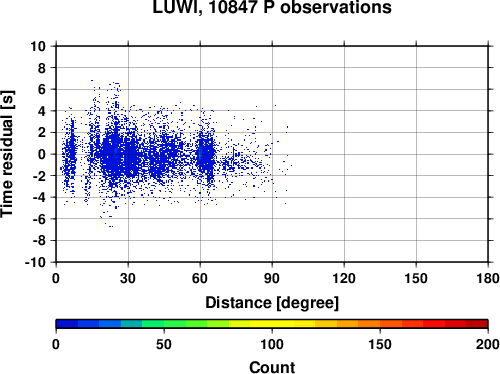Click the Time residual axis label
500x374 pixels.
click(7, 154)
